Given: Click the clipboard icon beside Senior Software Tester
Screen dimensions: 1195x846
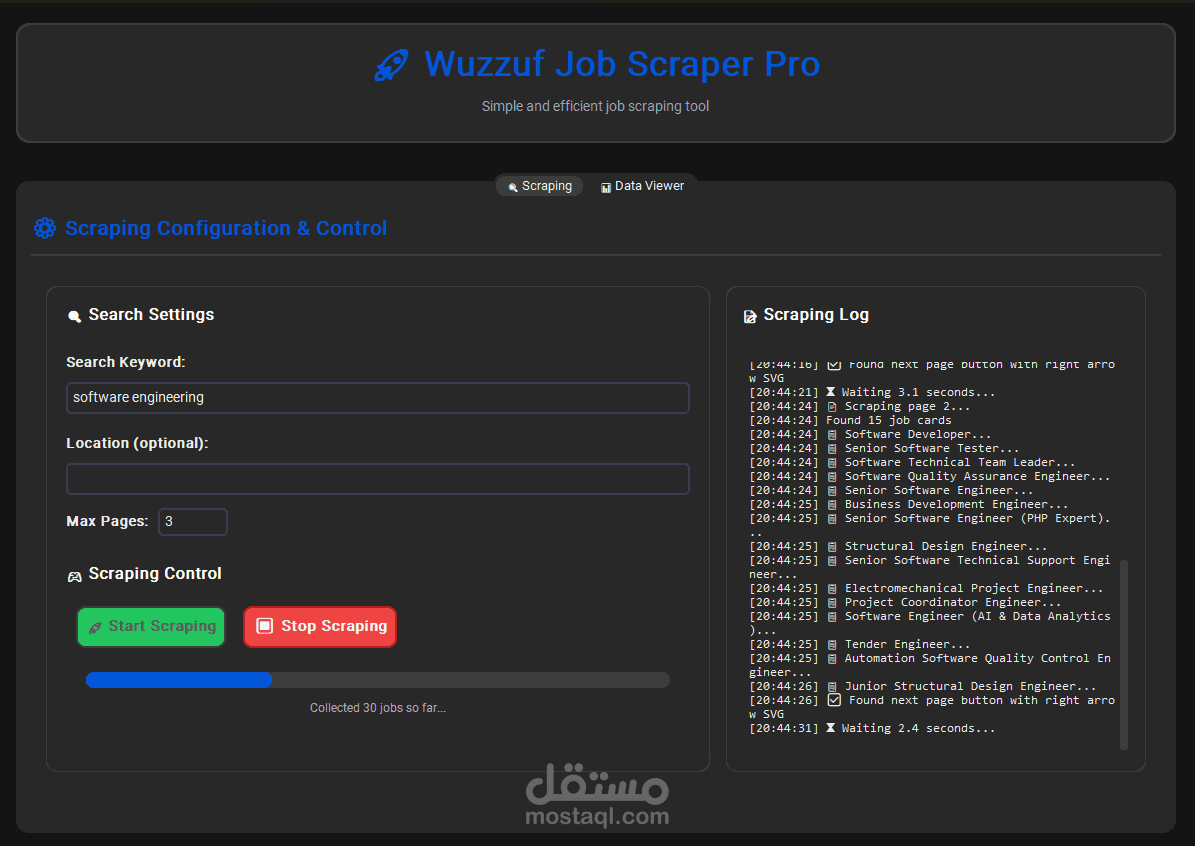Looking at the screenshot, I should point(831,448).
